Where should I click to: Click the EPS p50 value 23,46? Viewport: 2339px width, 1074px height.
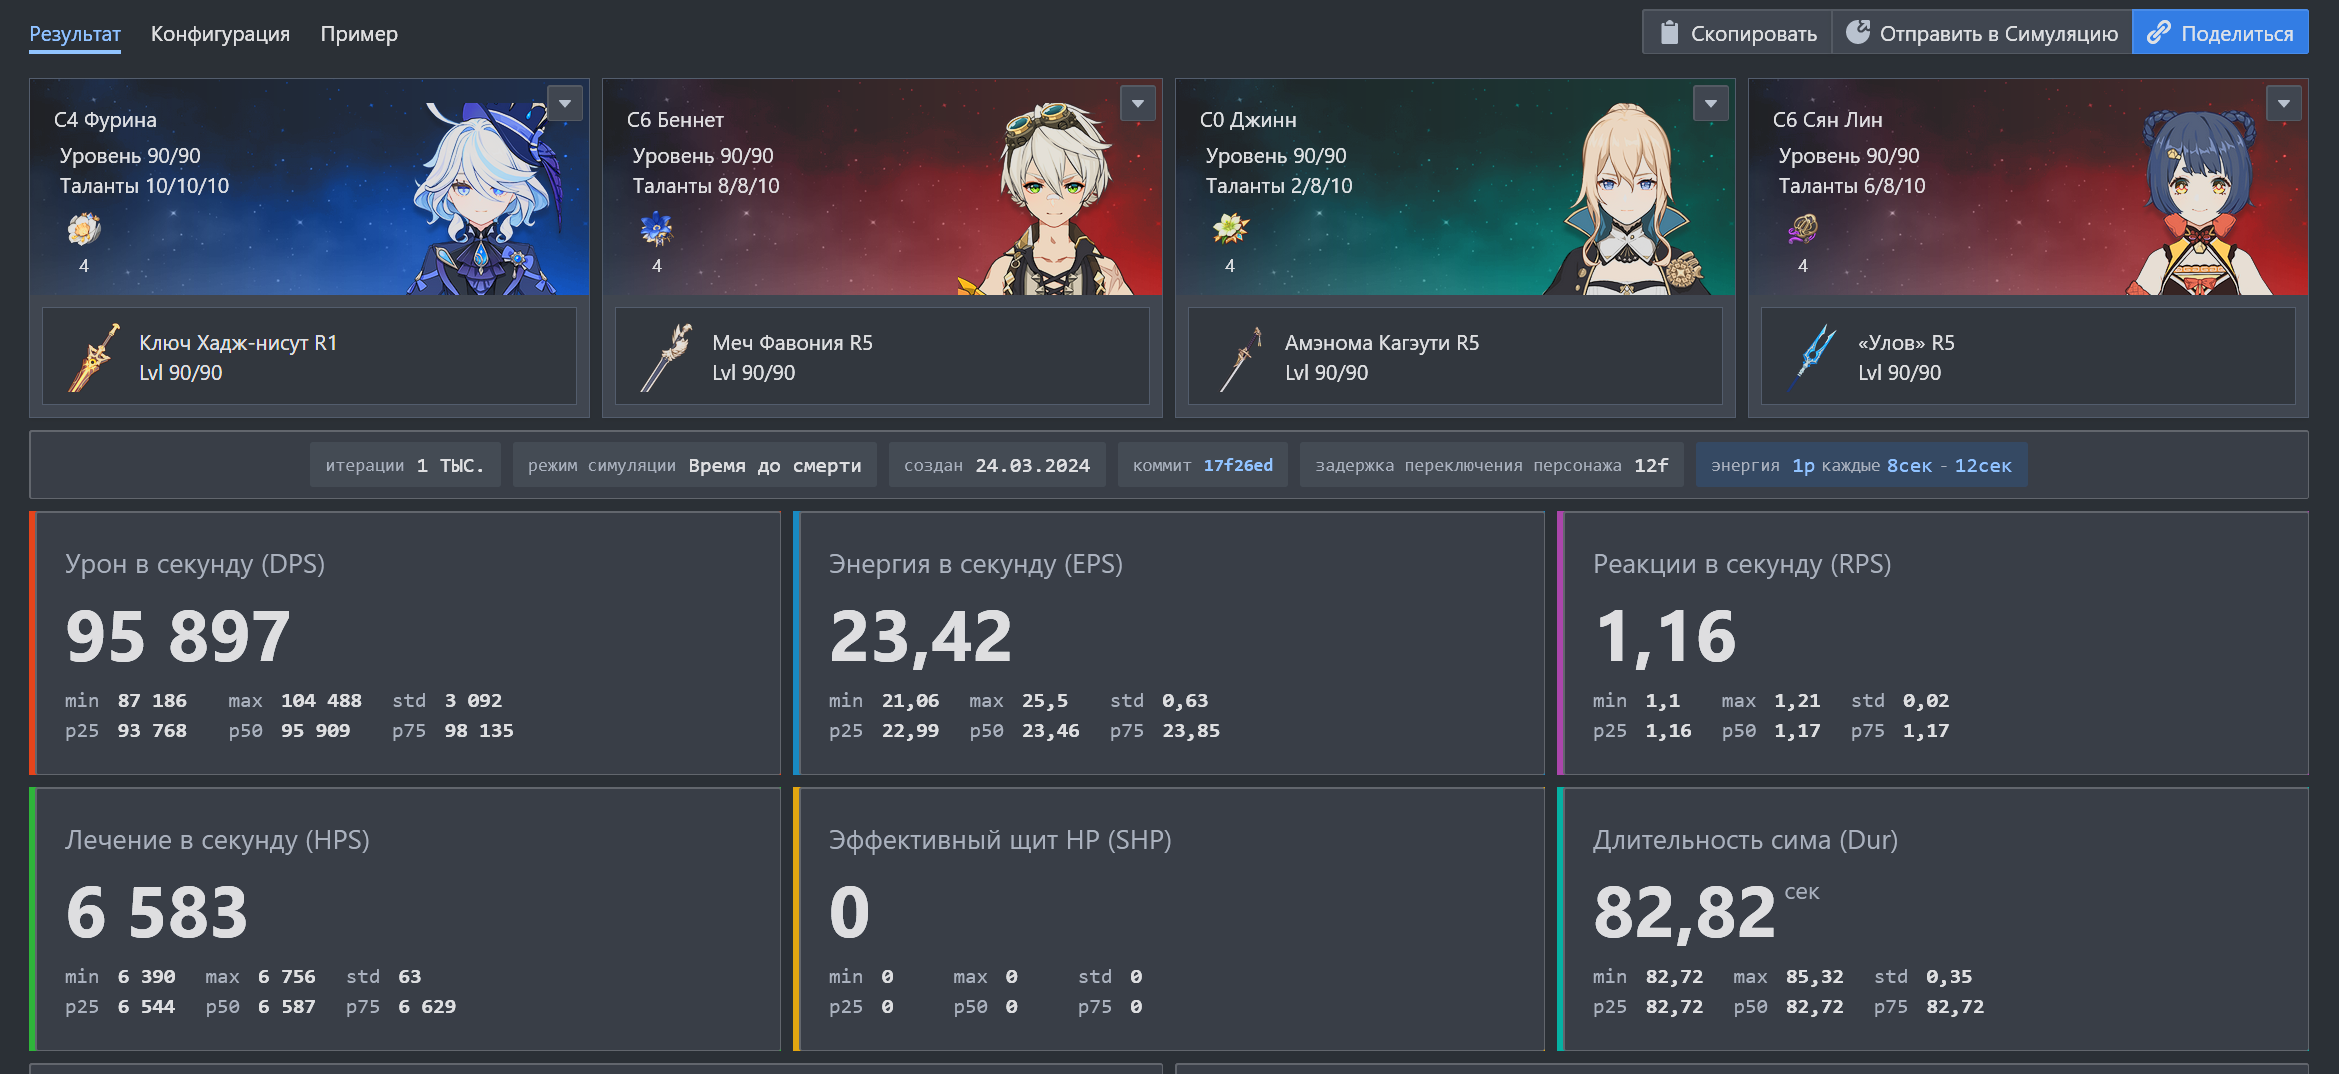(1050, 731)
